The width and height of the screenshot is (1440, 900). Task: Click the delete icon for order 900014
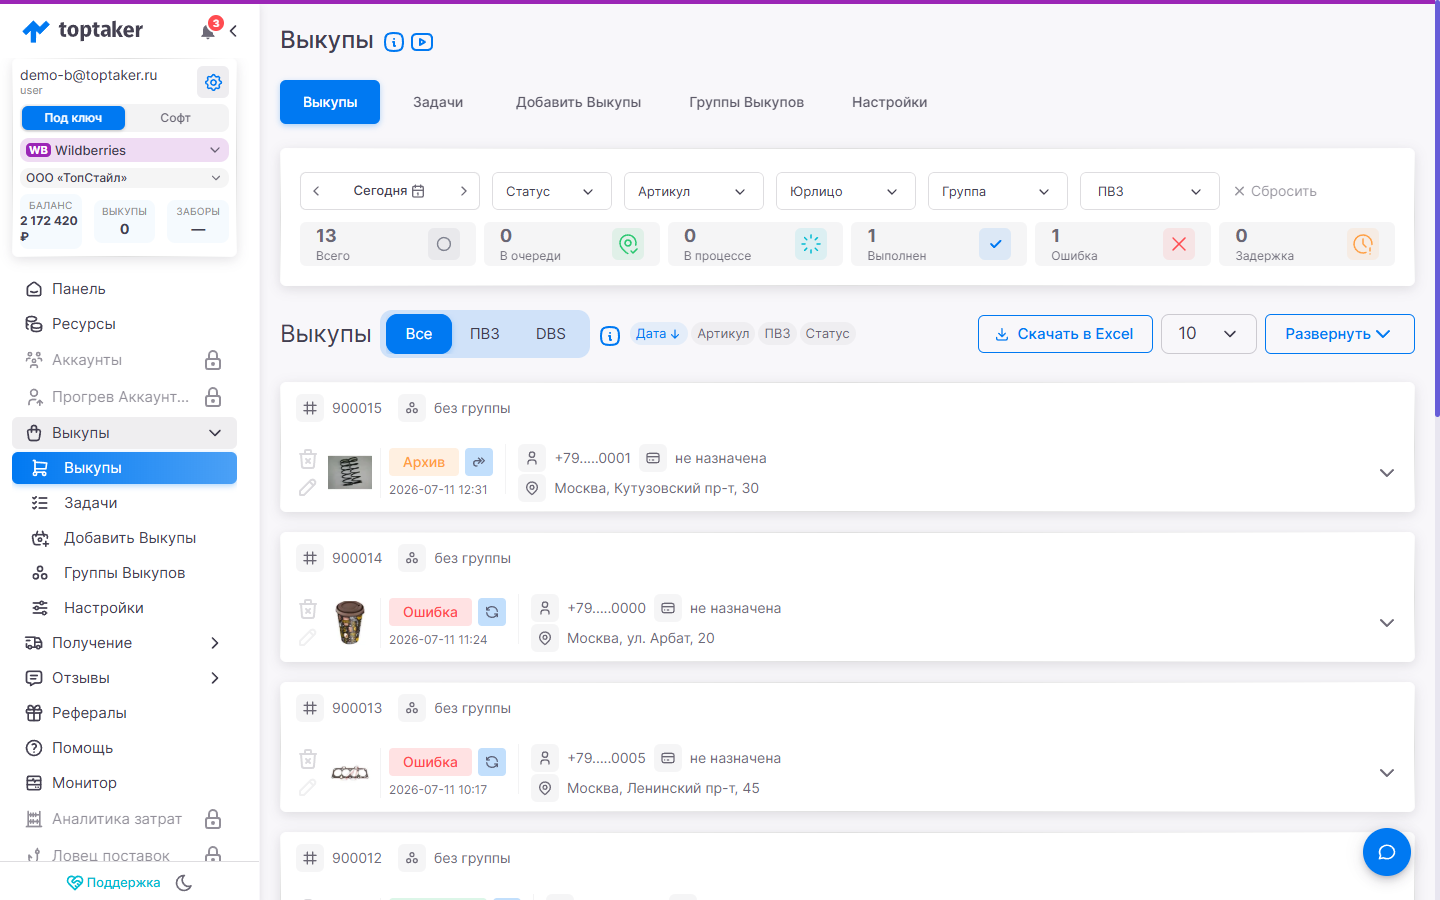click(x=308, y=609)
